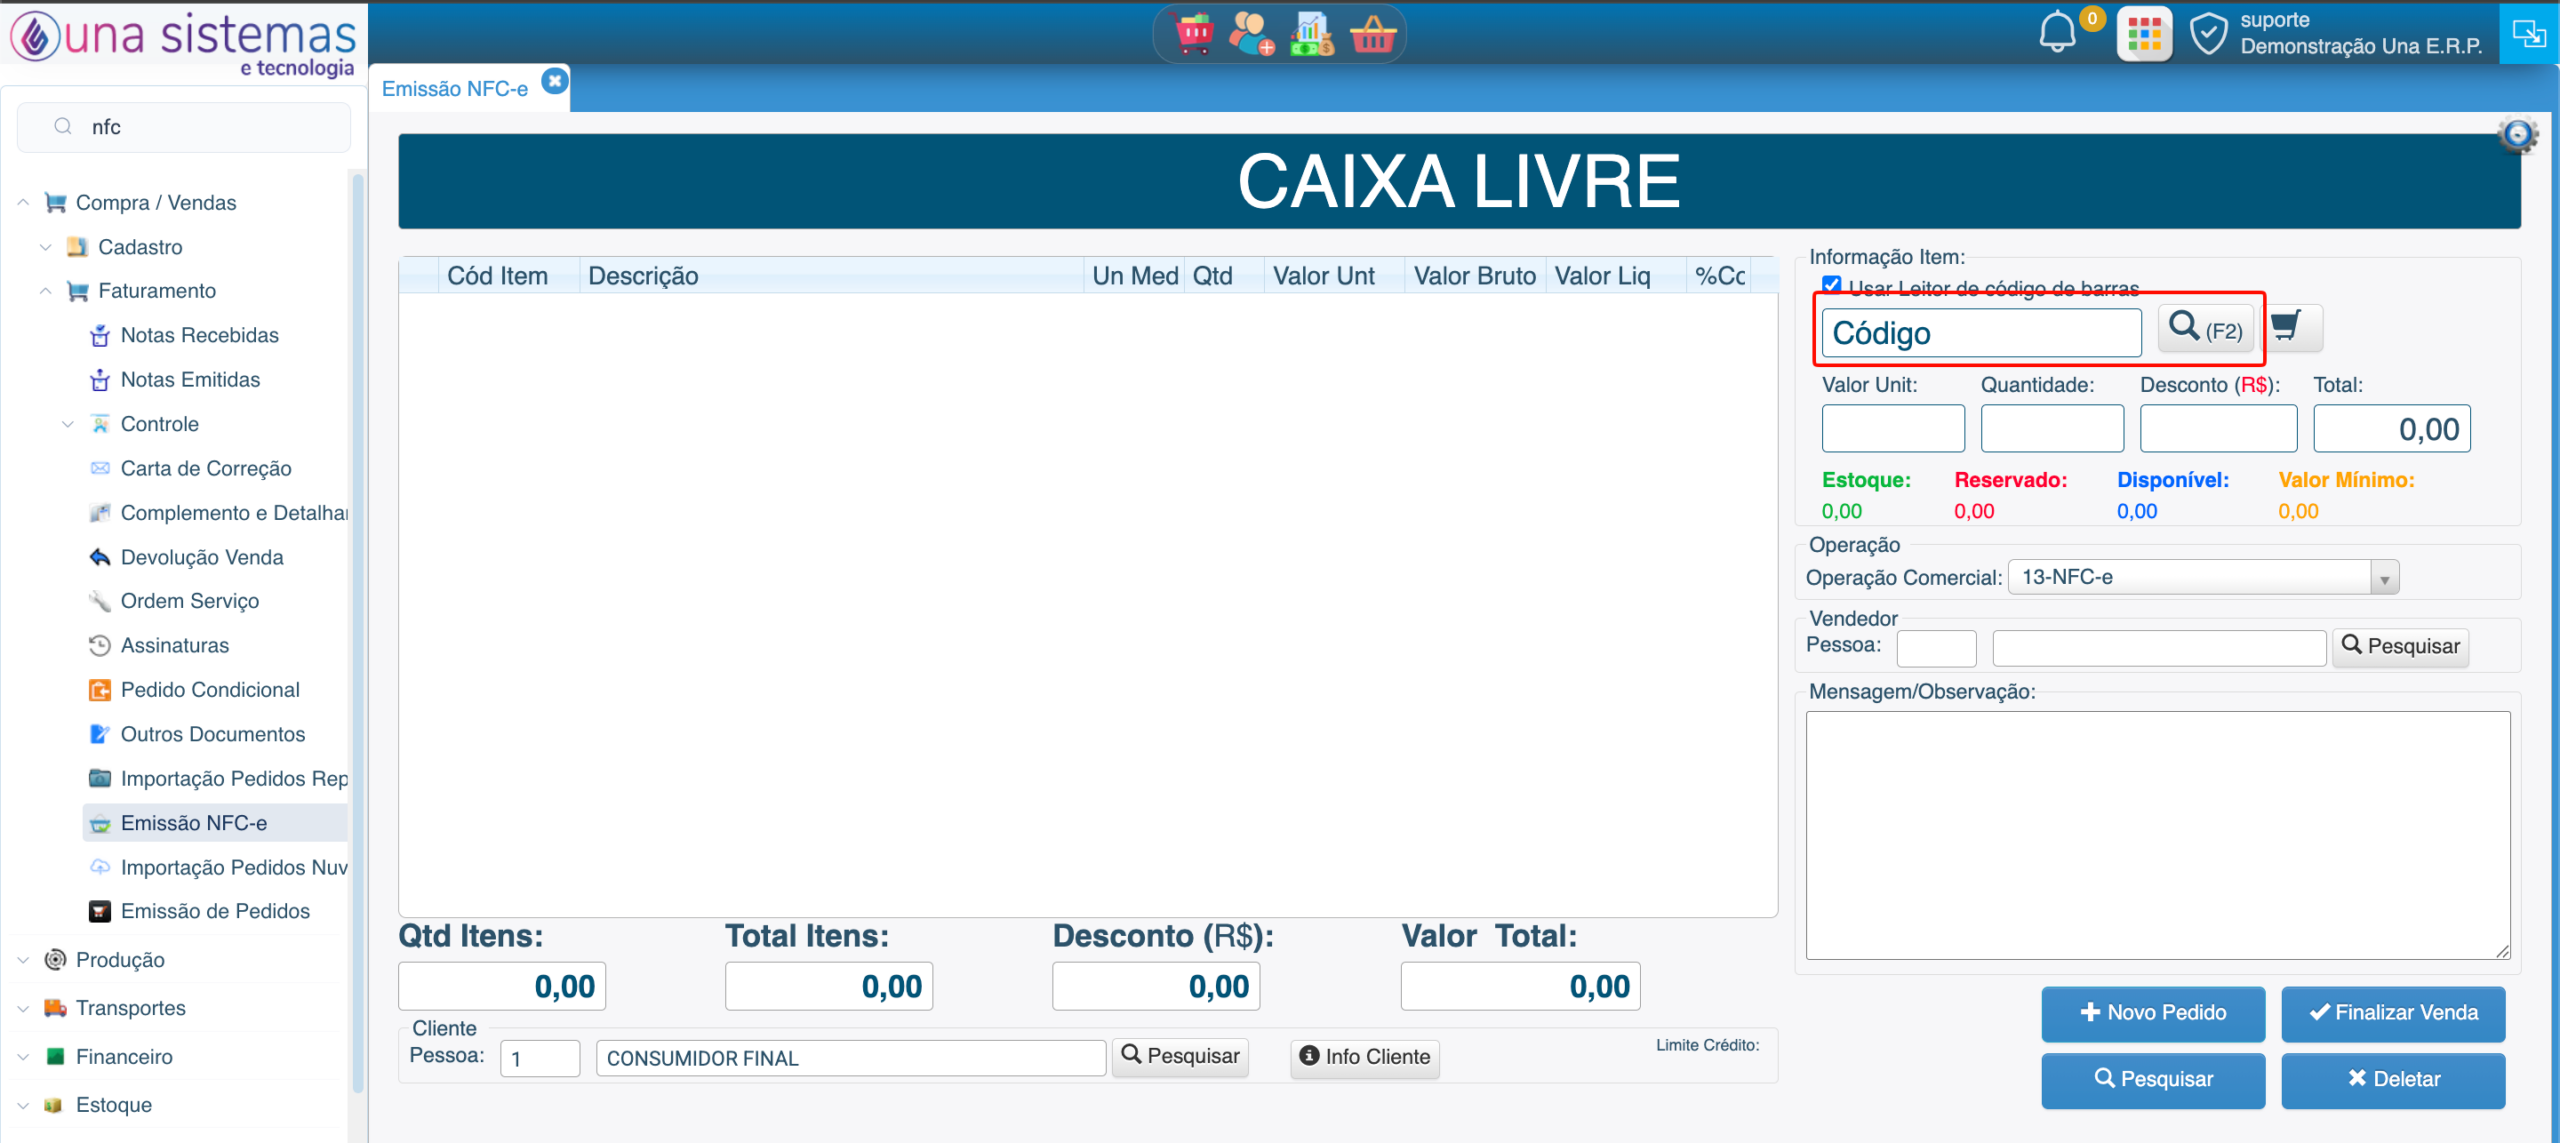The image size is (2560, 1143).
Task: Click the Finalizar Venda button
Action: 2393,1013
